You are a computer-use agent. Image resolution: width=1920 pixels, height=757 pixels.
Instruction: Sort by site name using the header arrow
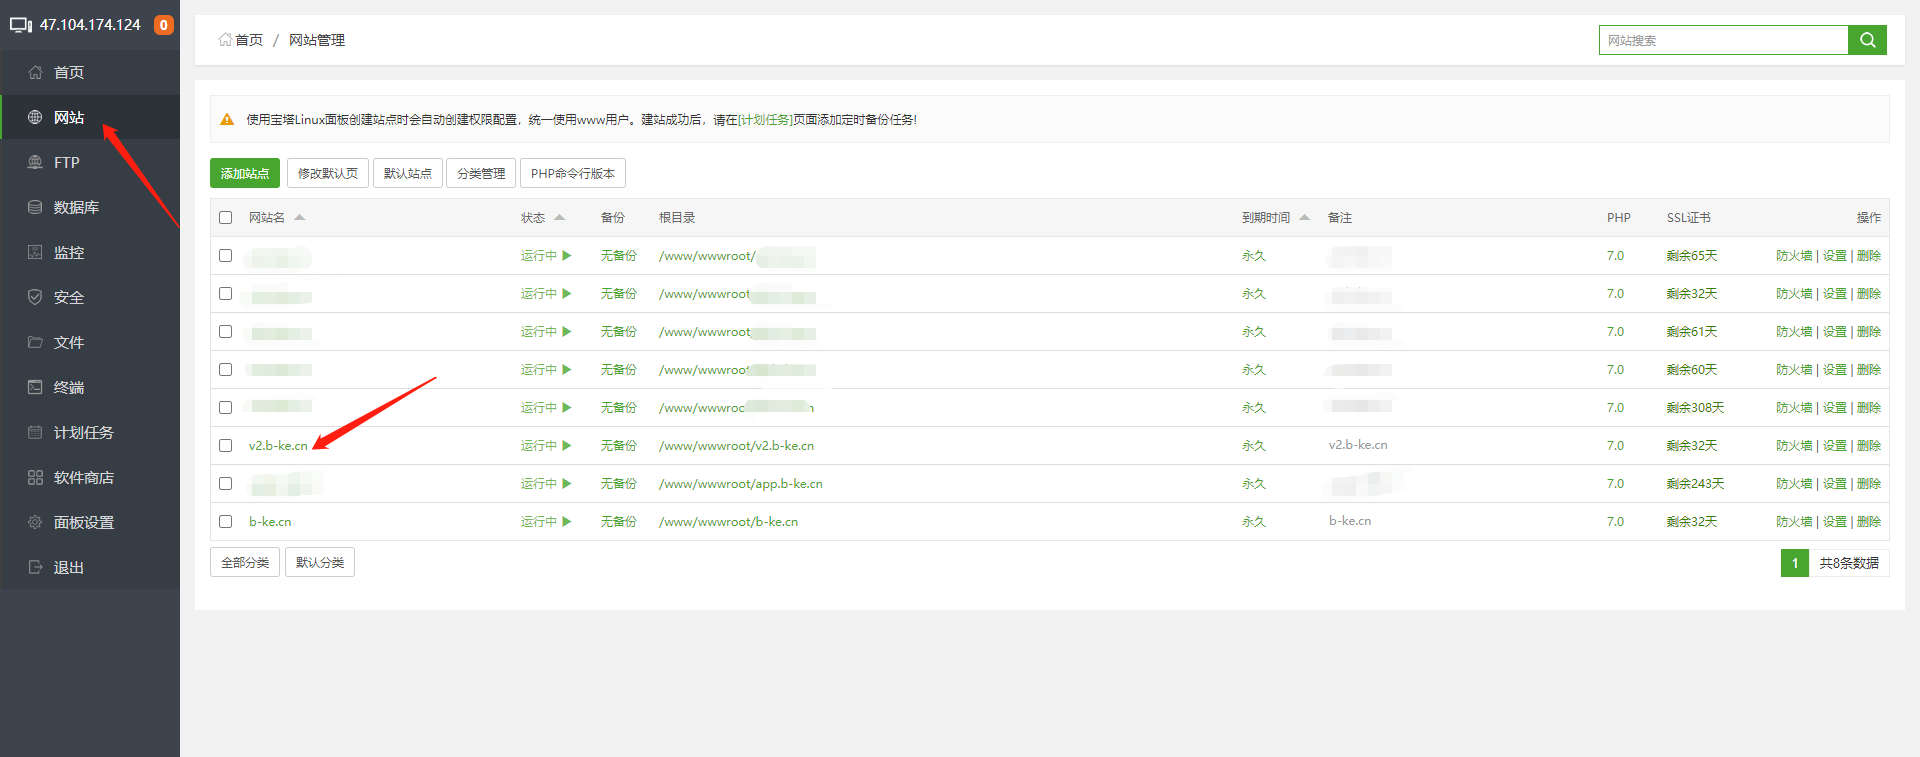pos(299,218)
